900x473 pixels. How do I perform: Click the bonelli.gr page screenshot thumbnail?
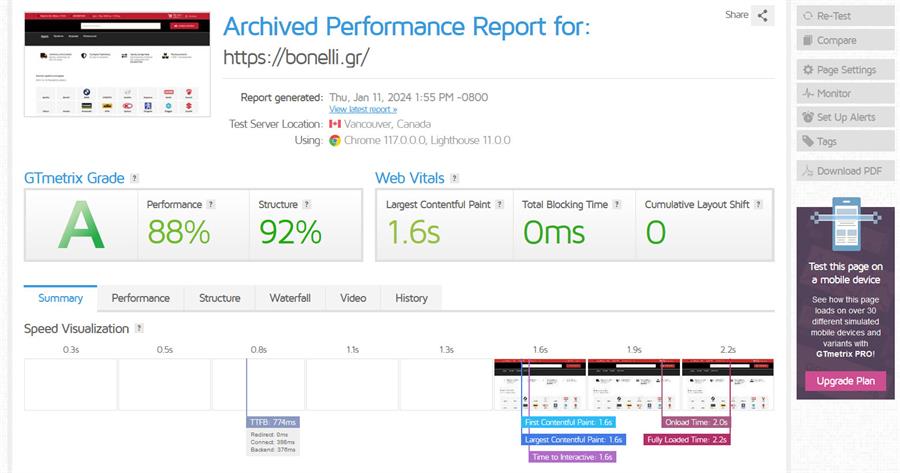point(117,64)
